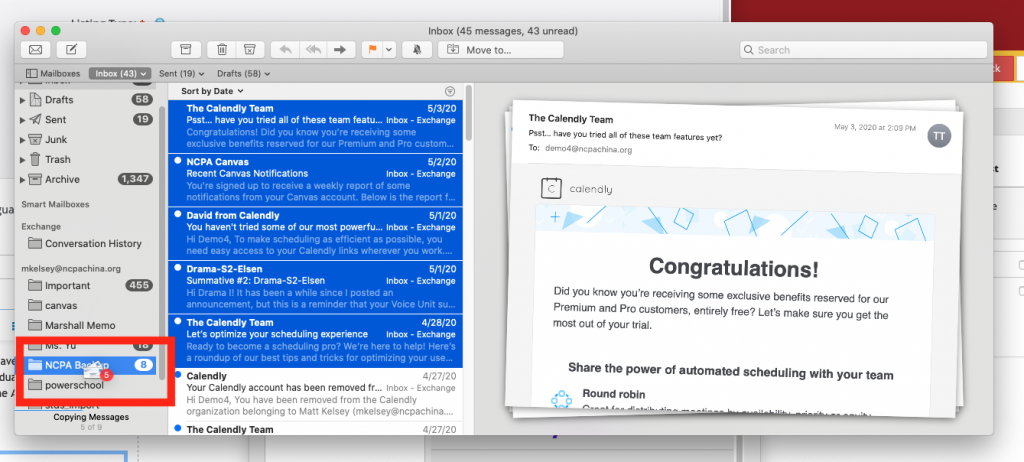
Task: Toggle the Mailboxes sidebar
Action: pyautogui.click(x=53, y=73)
